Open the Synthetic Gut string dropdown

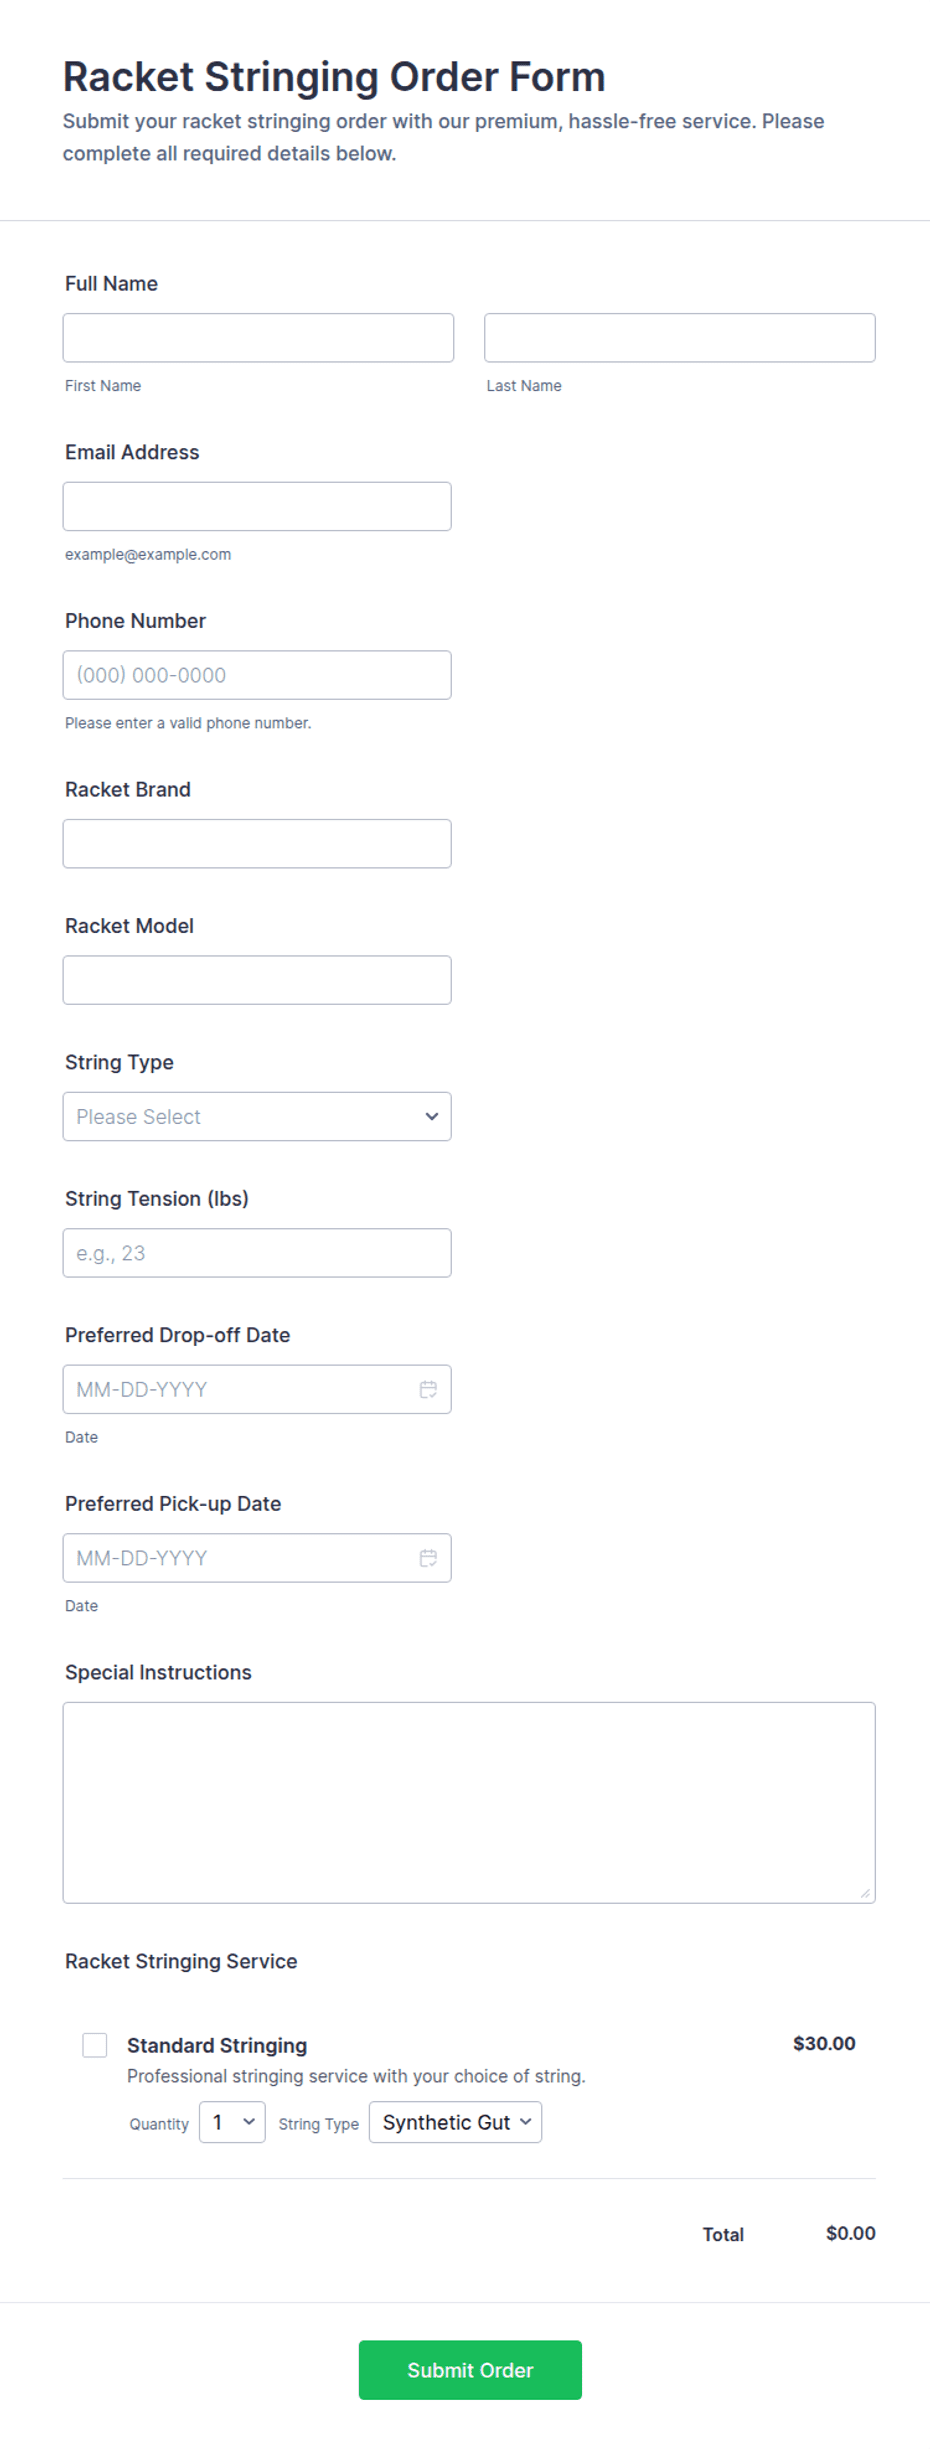point(456,2122)
